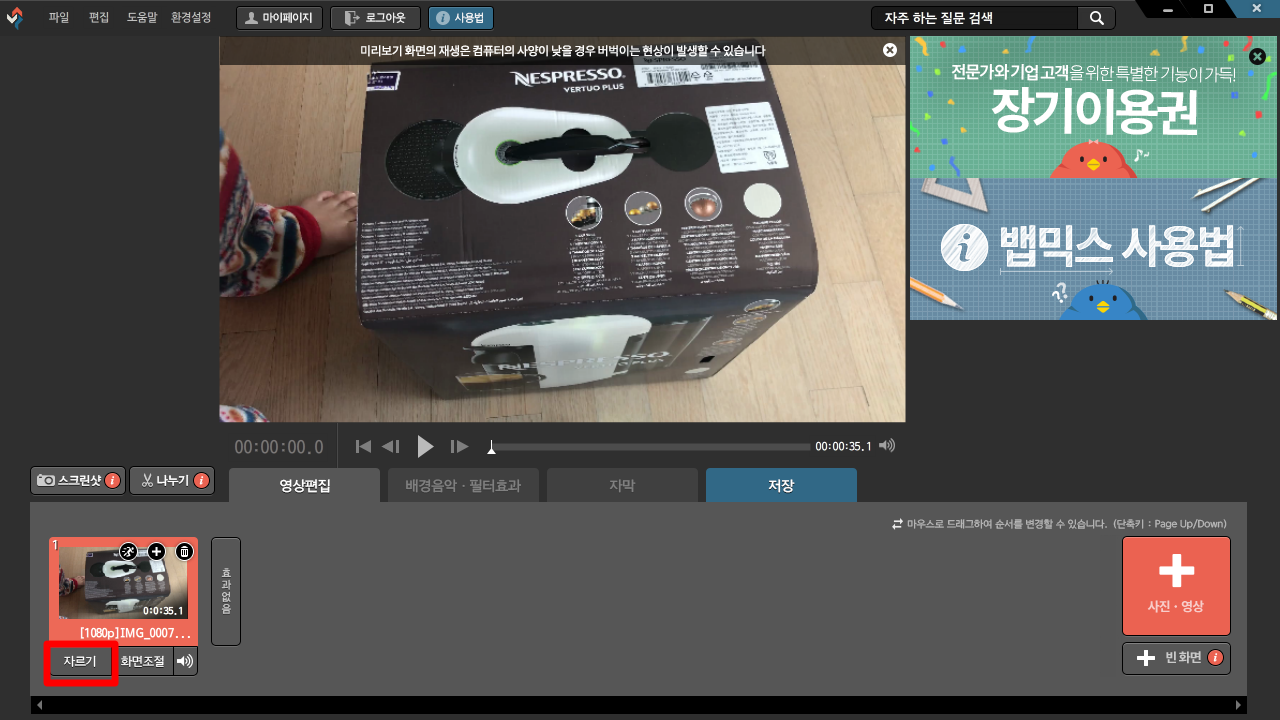Close the advertisement banner panel
The image size is (1280, 720).
(x=1258, y=57)
